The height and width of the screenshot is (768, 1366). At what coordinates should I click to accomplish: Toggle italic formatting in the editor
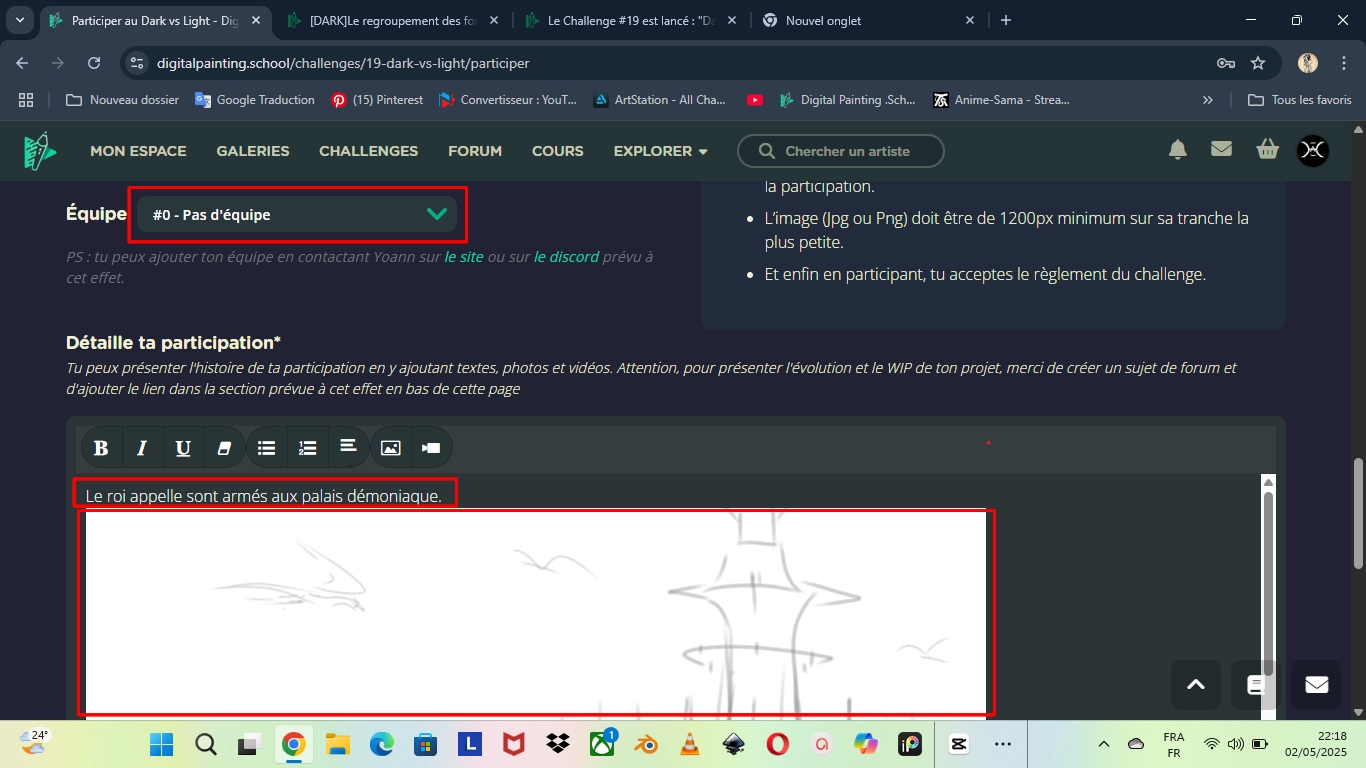click(142, 448)
